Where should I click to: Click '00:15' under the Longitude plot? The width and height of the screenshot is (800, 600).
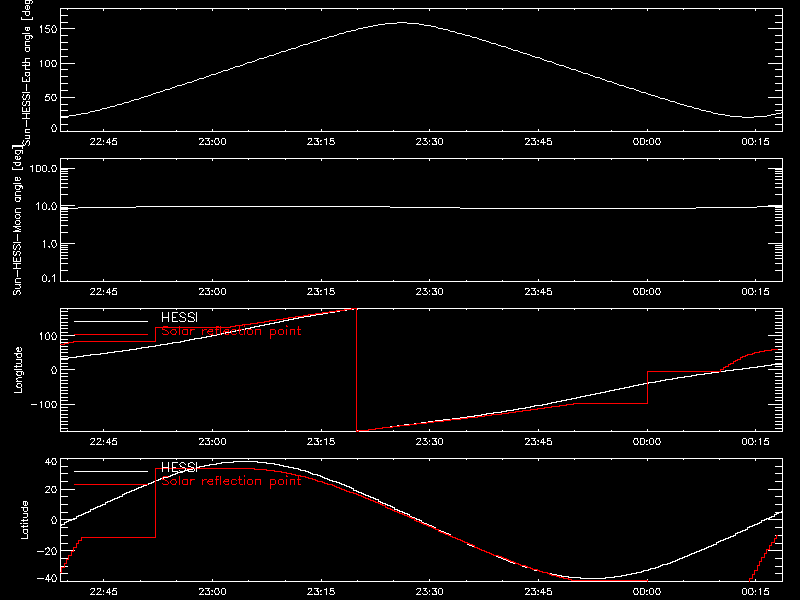tap(756, 442)
